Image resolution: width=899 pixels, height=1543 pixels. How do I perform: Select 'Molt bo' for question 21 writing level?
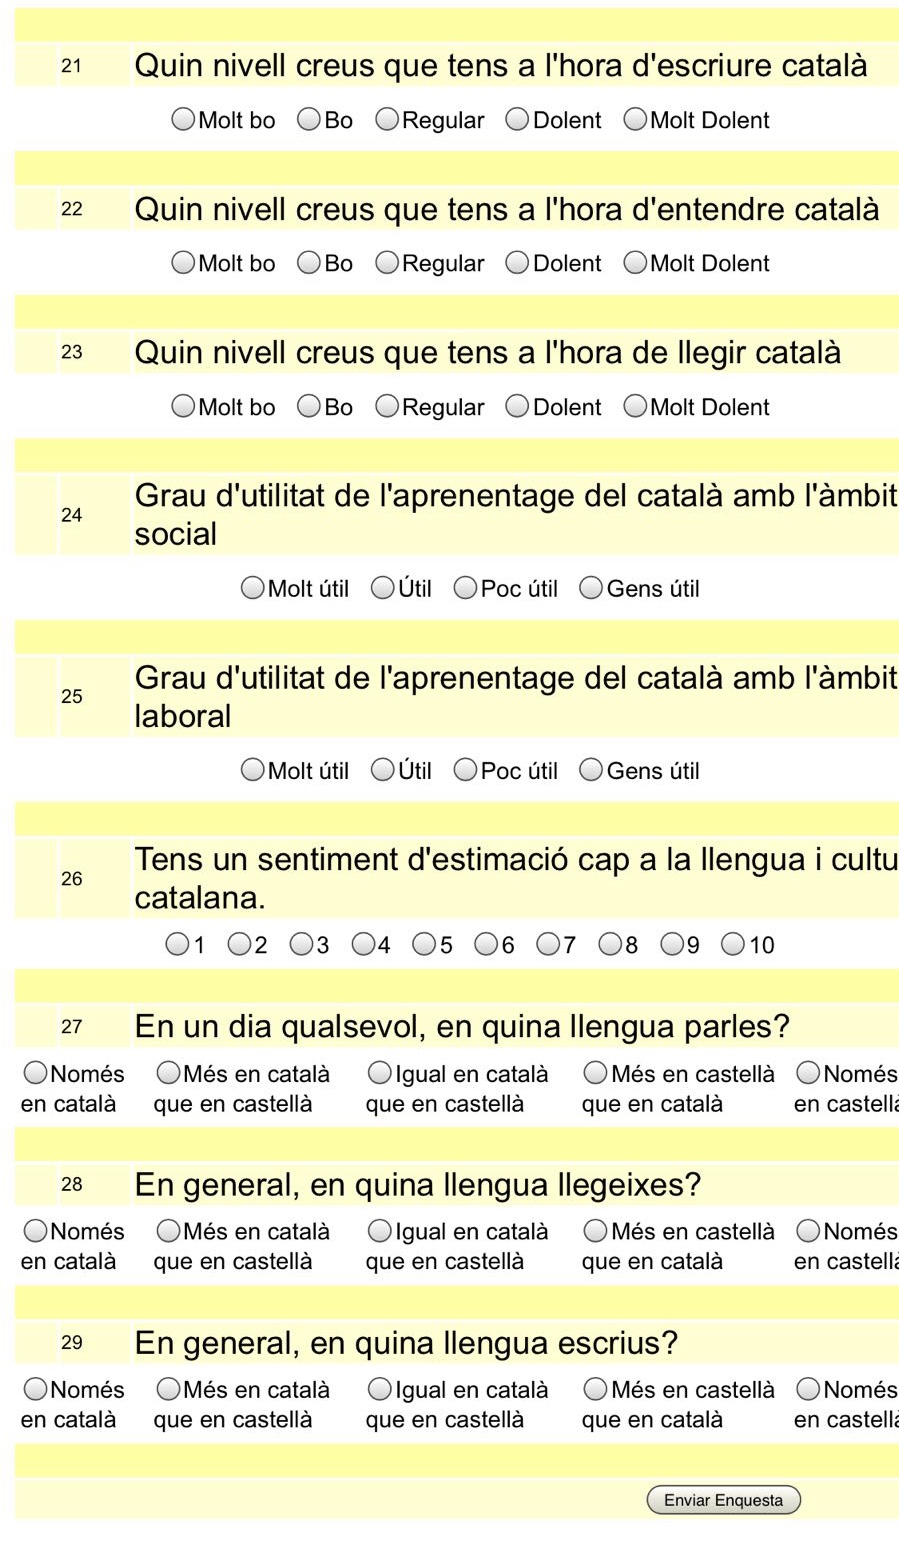(x=183, y=120)
